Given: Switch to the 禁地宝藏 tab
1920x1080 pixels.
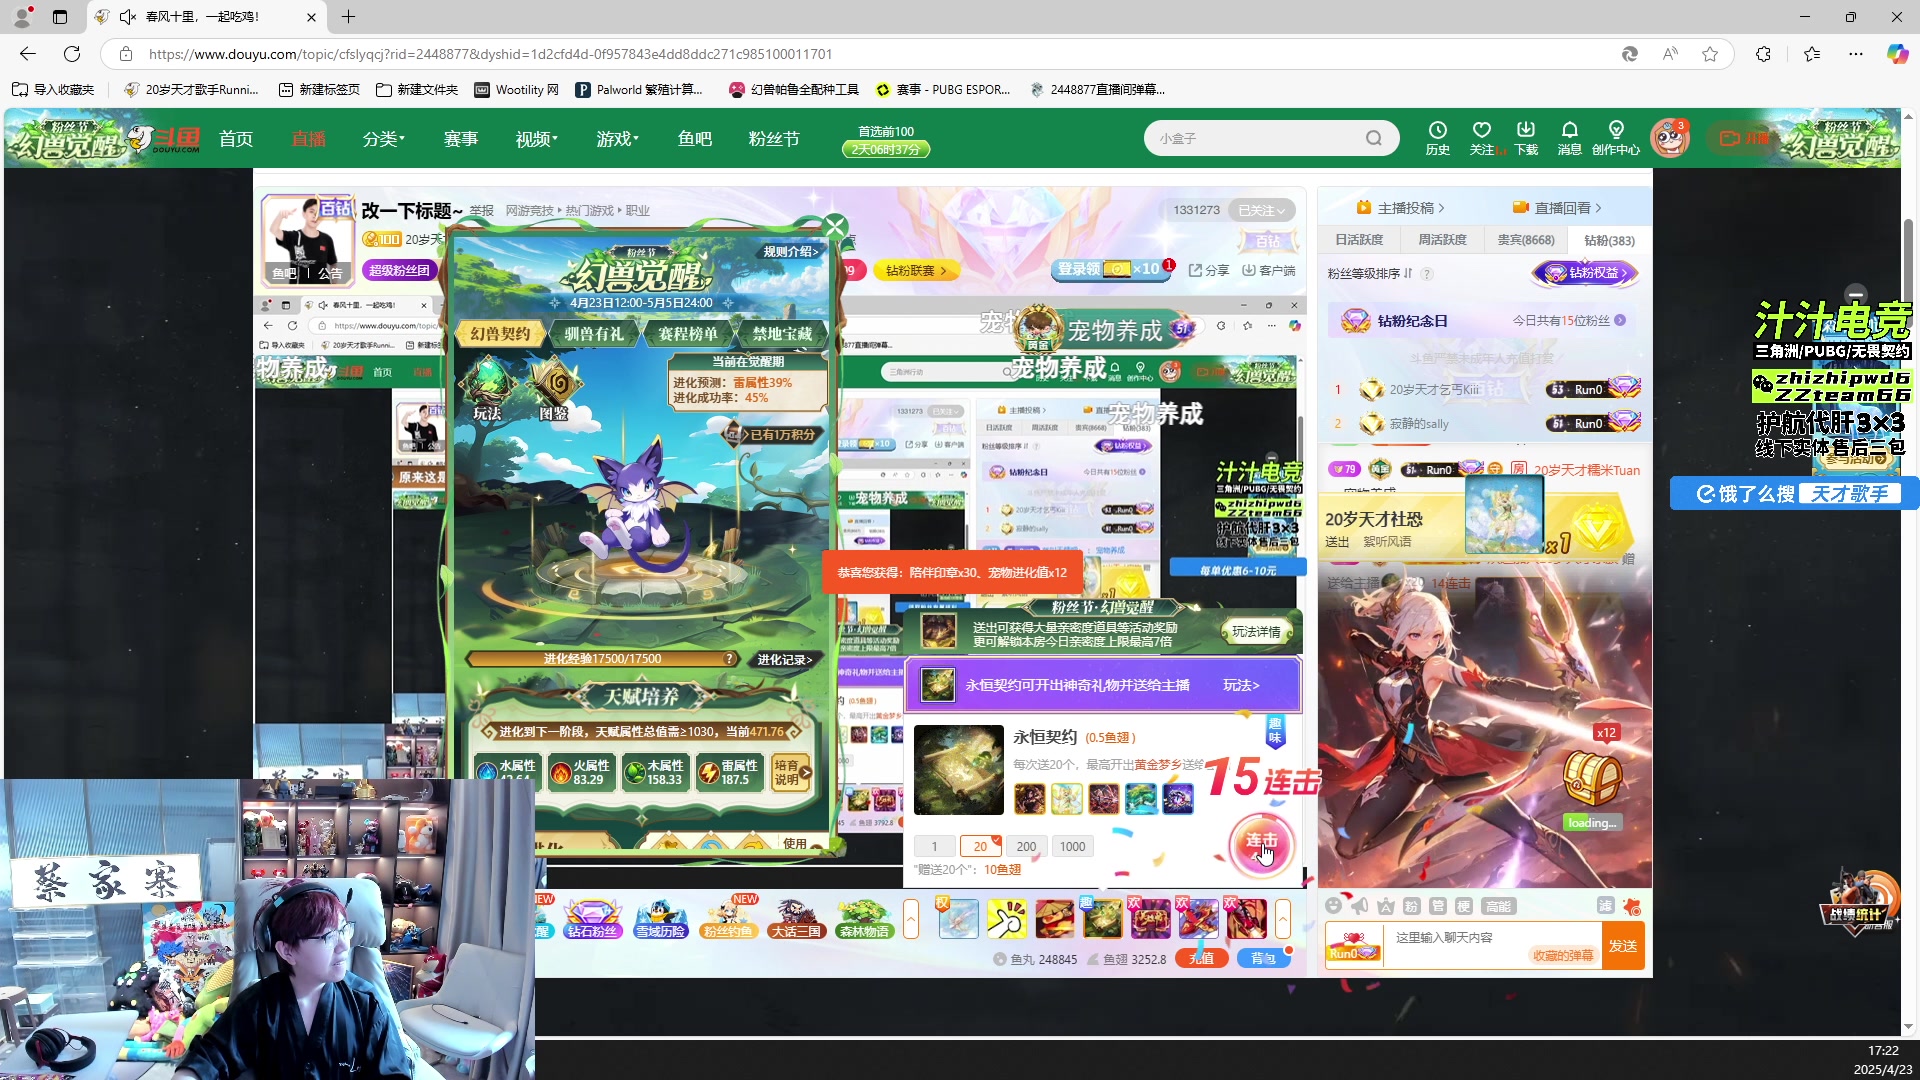Looking at the screenshot, I should [782, 334].
